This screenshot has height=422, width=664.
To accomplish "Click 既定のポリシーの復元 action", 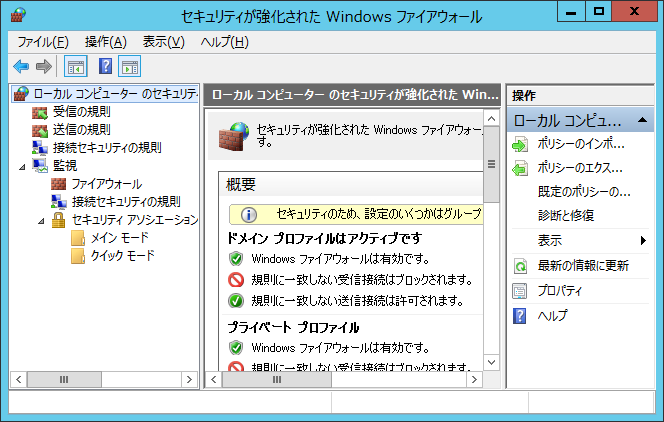I will click(584, 192).
